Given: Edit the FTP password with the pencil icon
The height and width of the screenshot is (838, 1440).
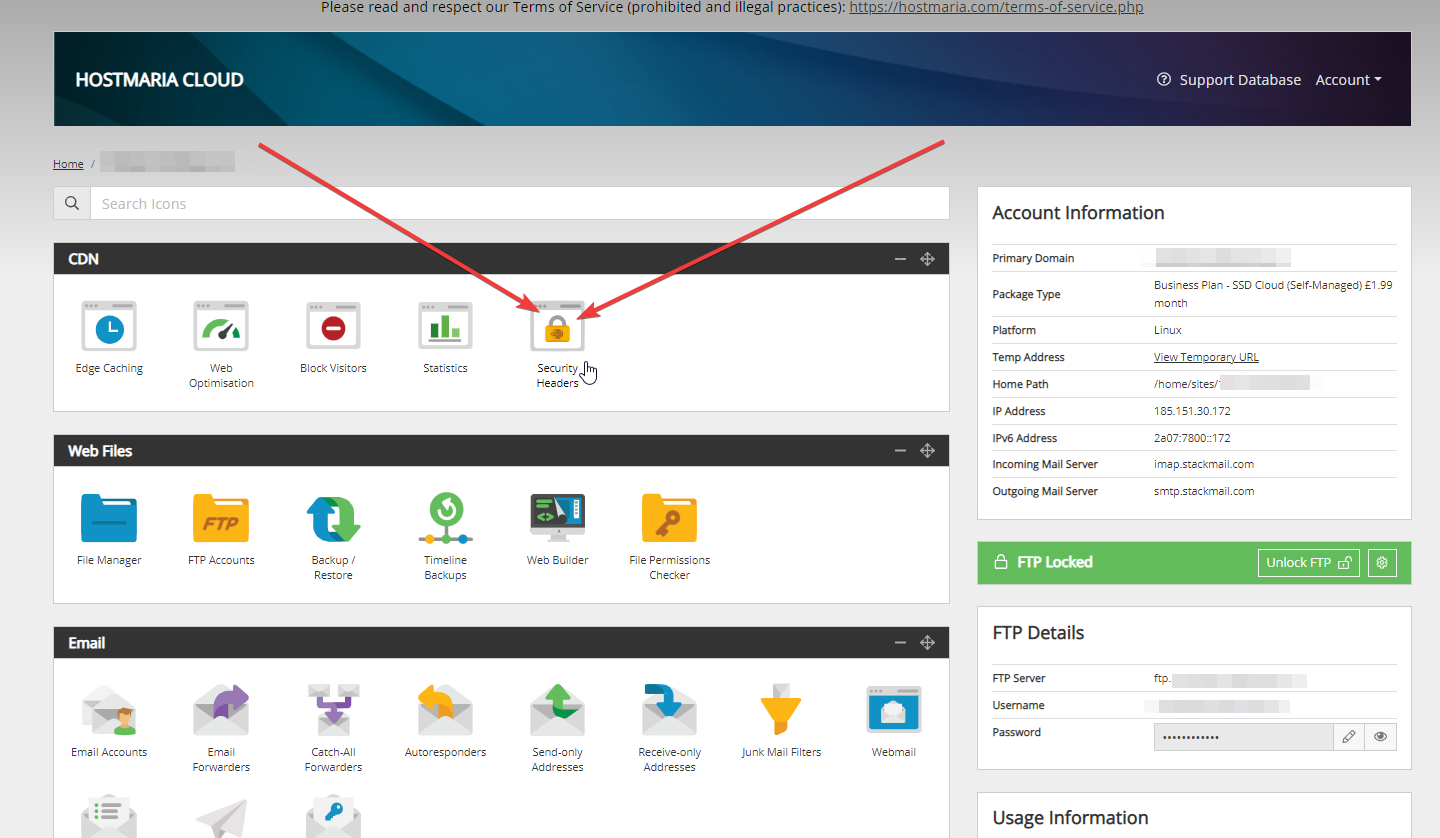Looking at the screenshot, I should [1349, 736].
